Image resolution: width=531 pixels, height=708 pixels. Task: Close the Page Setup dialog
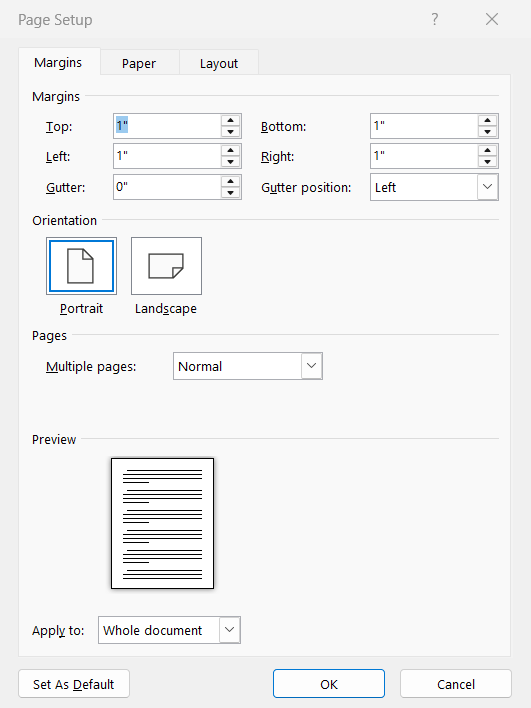492,19
